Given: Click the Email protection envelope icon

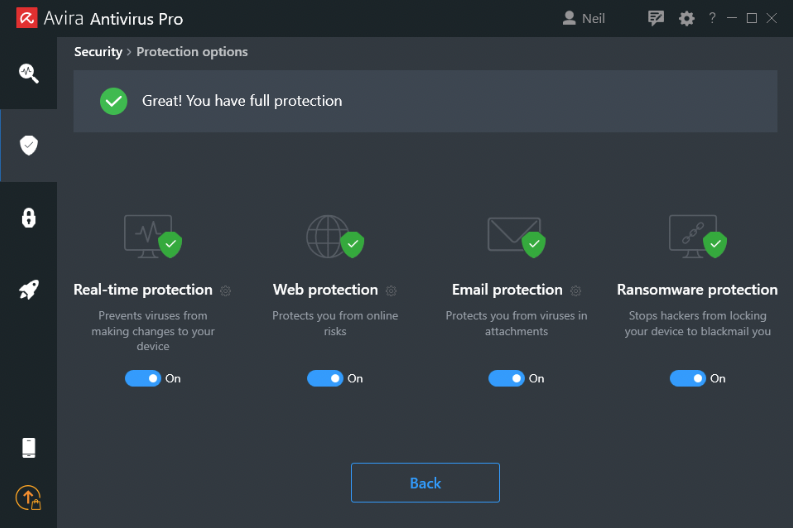Looking at the screenshot, I should [516, 237].
